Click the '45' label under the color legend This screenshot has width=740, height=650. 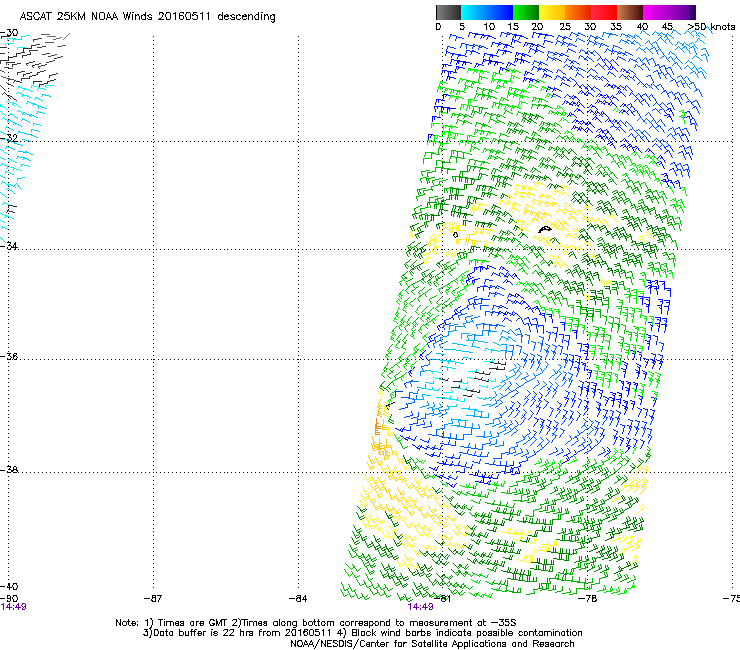667,27
